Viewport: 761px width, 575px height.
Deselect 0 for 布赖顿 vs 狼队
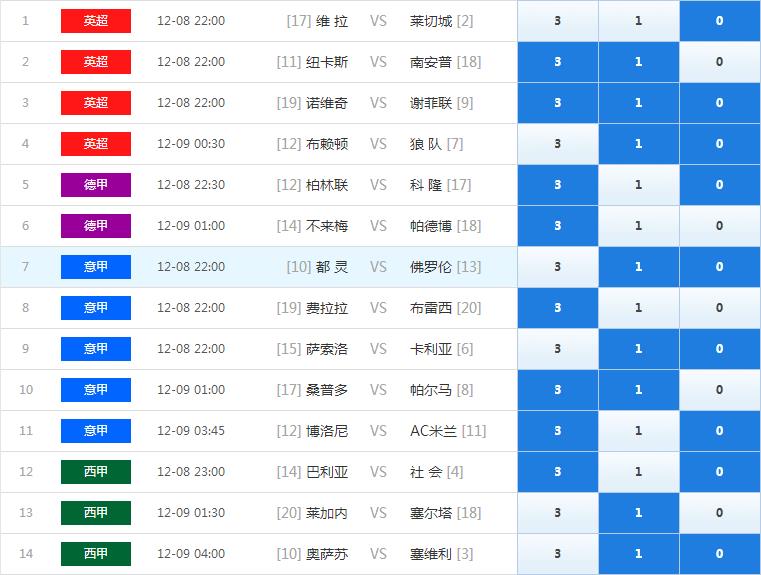(x=720, y=144)
